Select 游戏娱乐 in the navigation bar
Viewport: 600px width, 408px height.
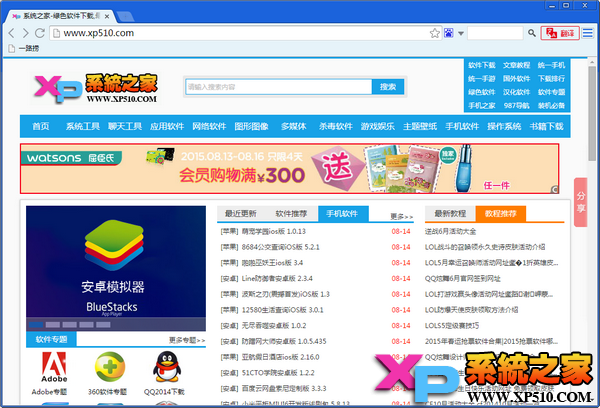click(x=378, y=126)
